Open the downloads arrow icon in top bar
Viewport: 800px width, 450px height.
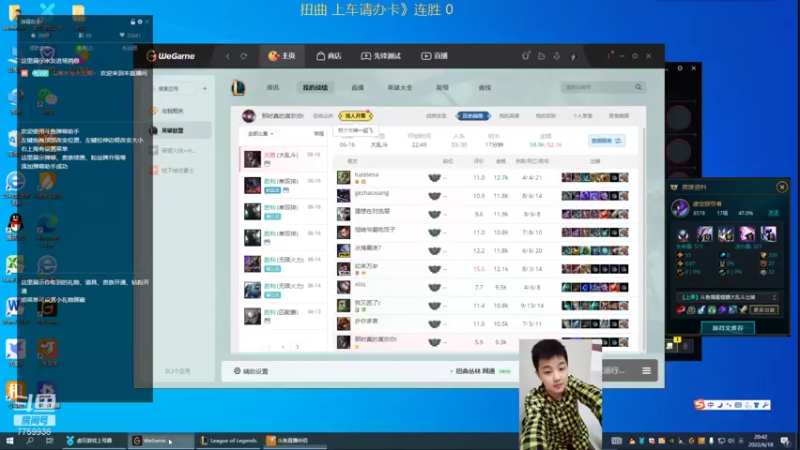click(x=557, y=56)
